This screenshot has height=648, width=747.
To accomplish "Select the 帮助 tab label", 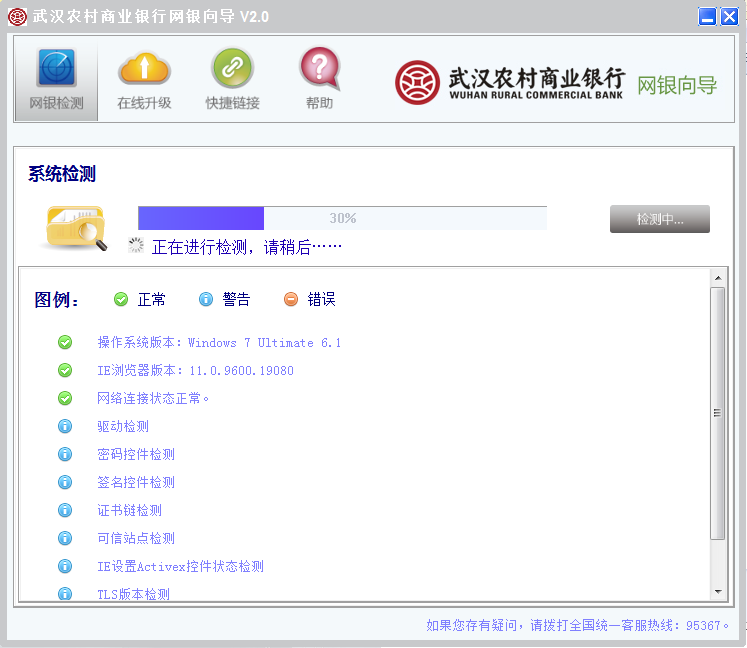I will [x=320, y=103].
